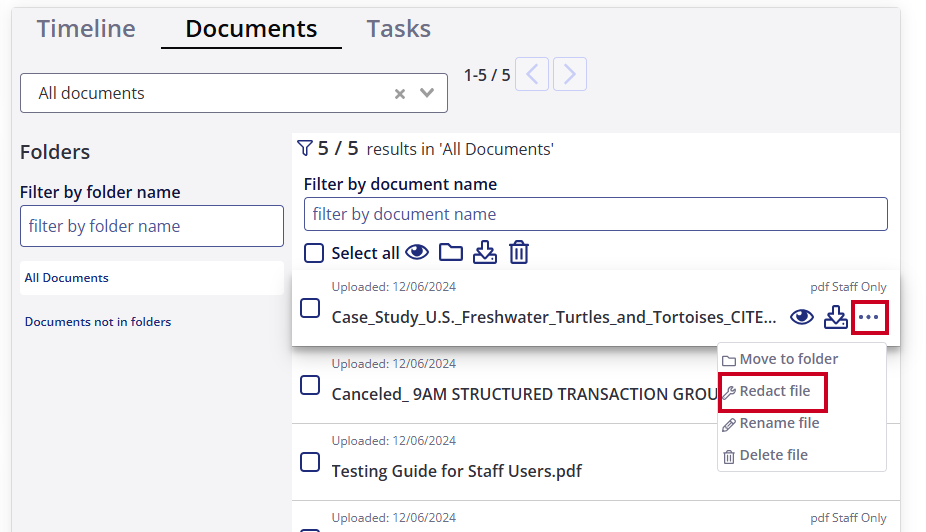Click the bulk view eye icon
Screen dimensions: 926x532
click(417, 252)
